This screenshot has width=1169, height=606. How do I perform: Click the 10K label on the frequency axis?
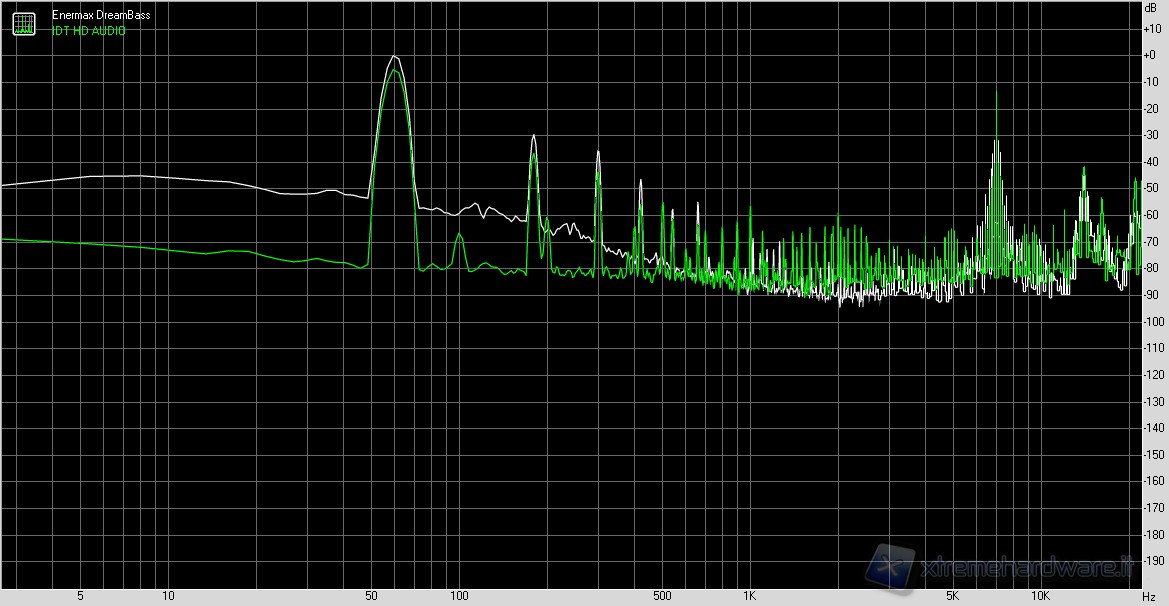pos(1040,597)
